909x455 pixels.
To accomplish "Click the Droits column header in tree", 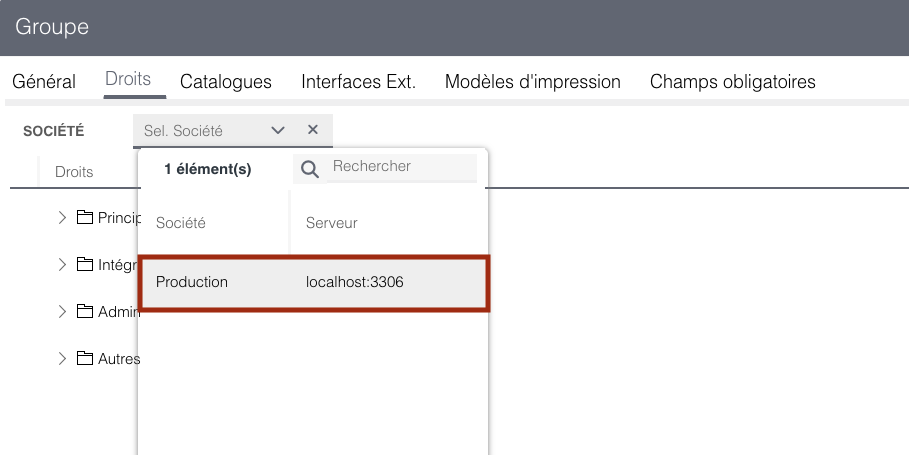I will pos(74,172).
